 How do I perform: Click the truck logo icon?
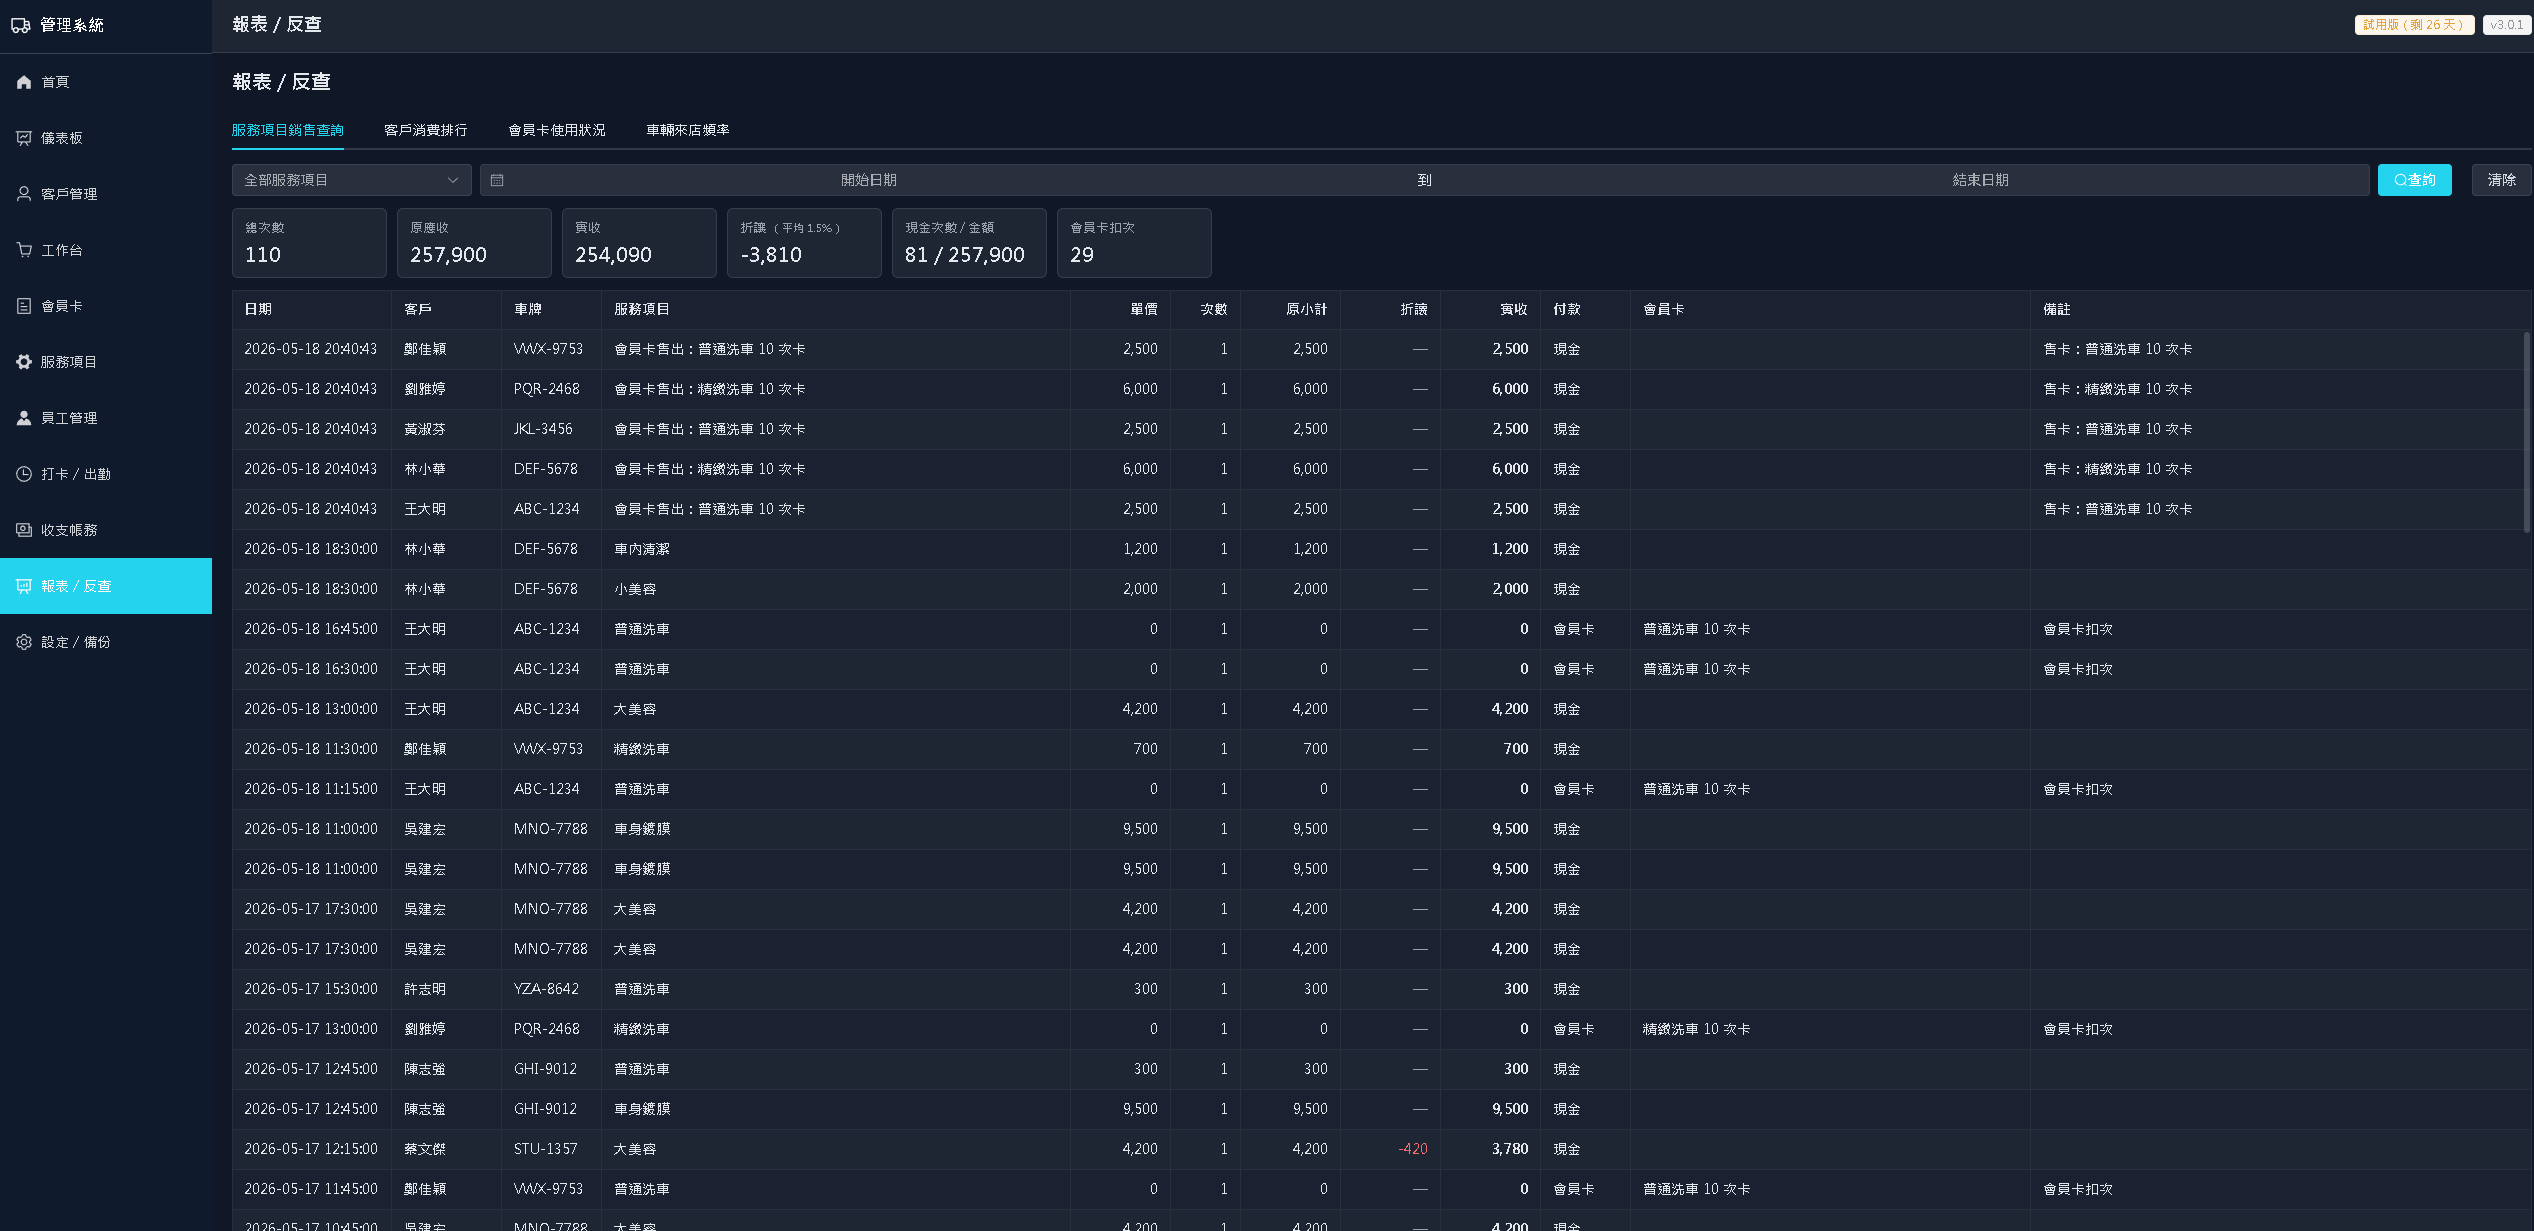[20, 25]
